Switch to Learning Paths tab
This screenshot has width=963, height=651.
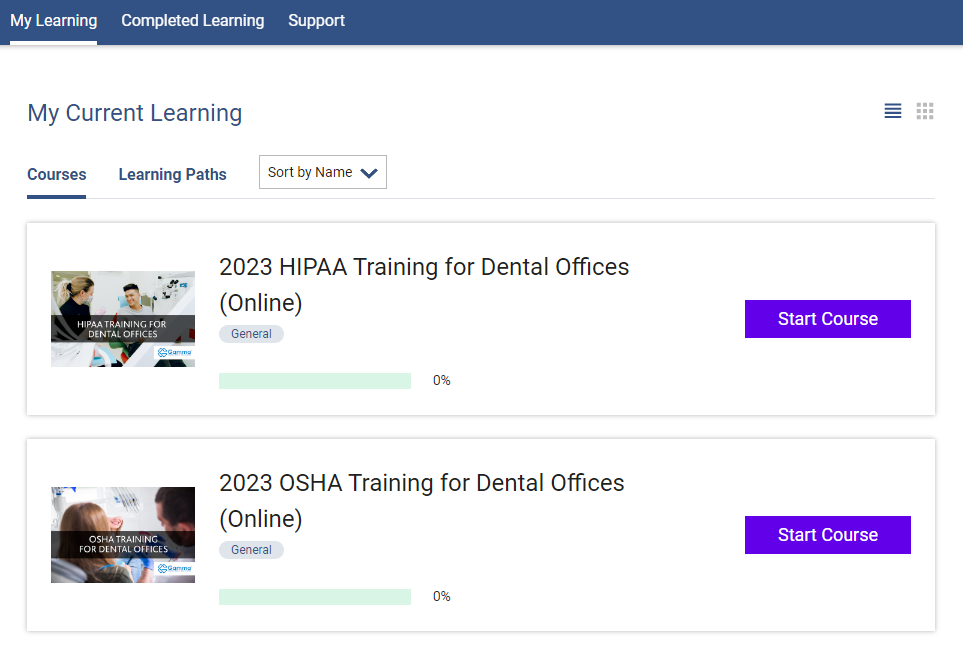pos(172,174)
